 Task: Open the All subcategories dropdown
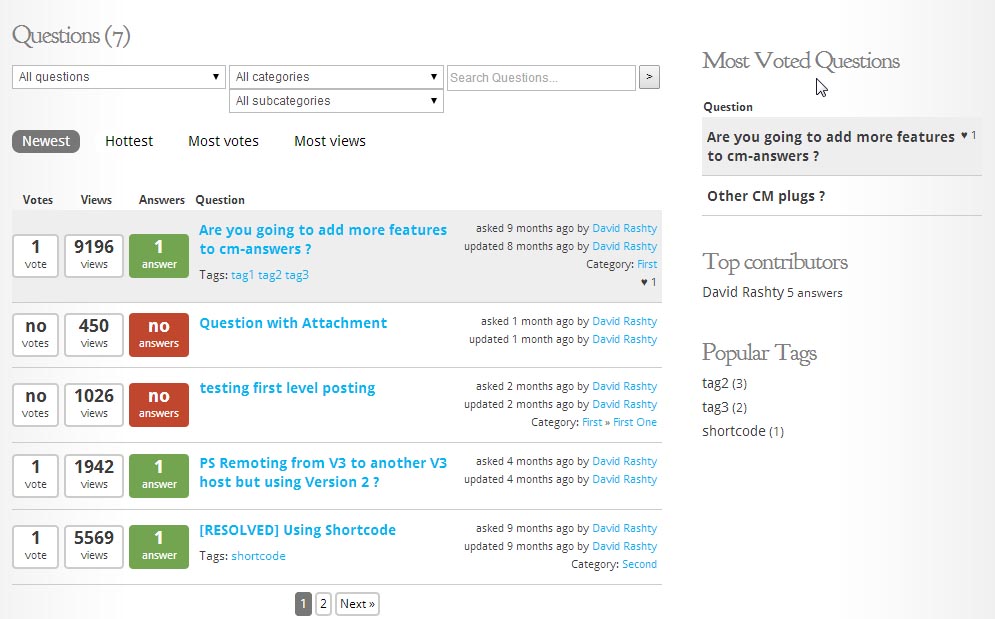click(x=336, y=101)
